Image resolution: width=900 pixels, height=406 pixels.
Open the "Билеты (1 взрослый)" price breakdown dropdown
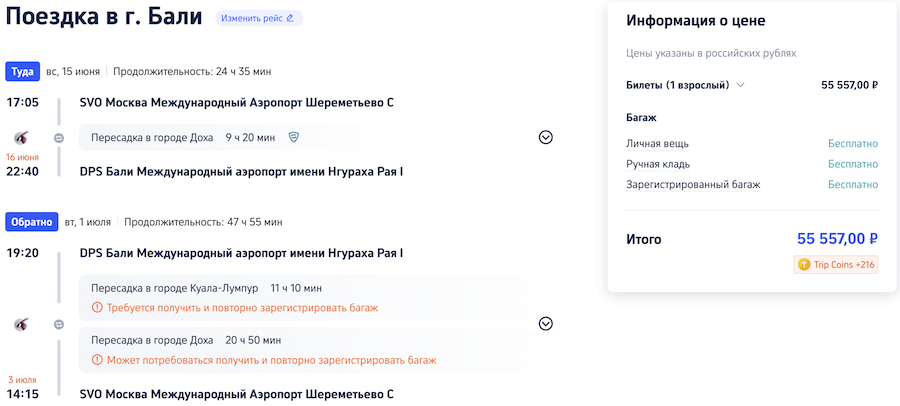(740, 85)
